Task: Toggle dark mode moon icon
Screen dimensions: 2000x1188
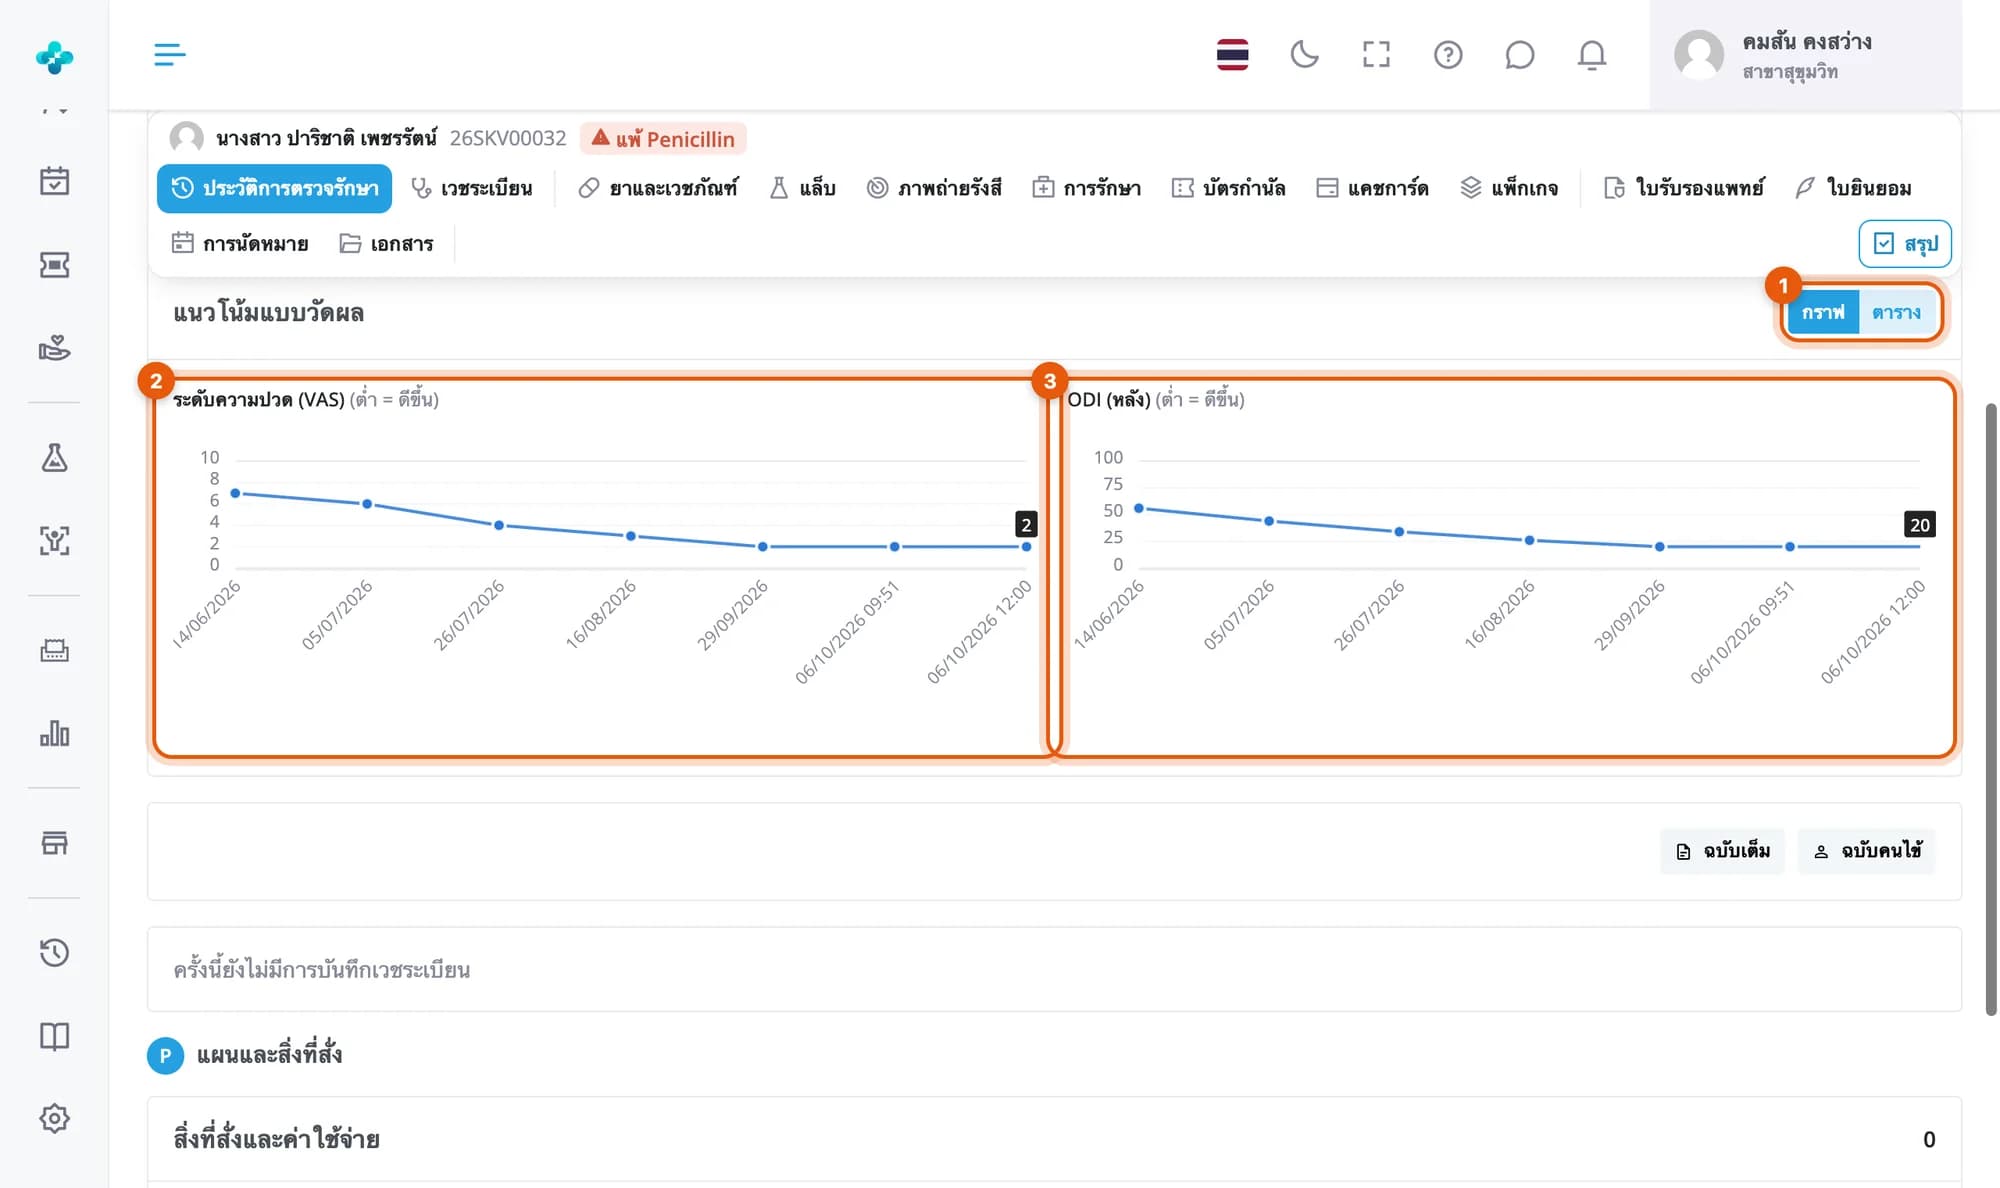Action: coord(1304,54)
